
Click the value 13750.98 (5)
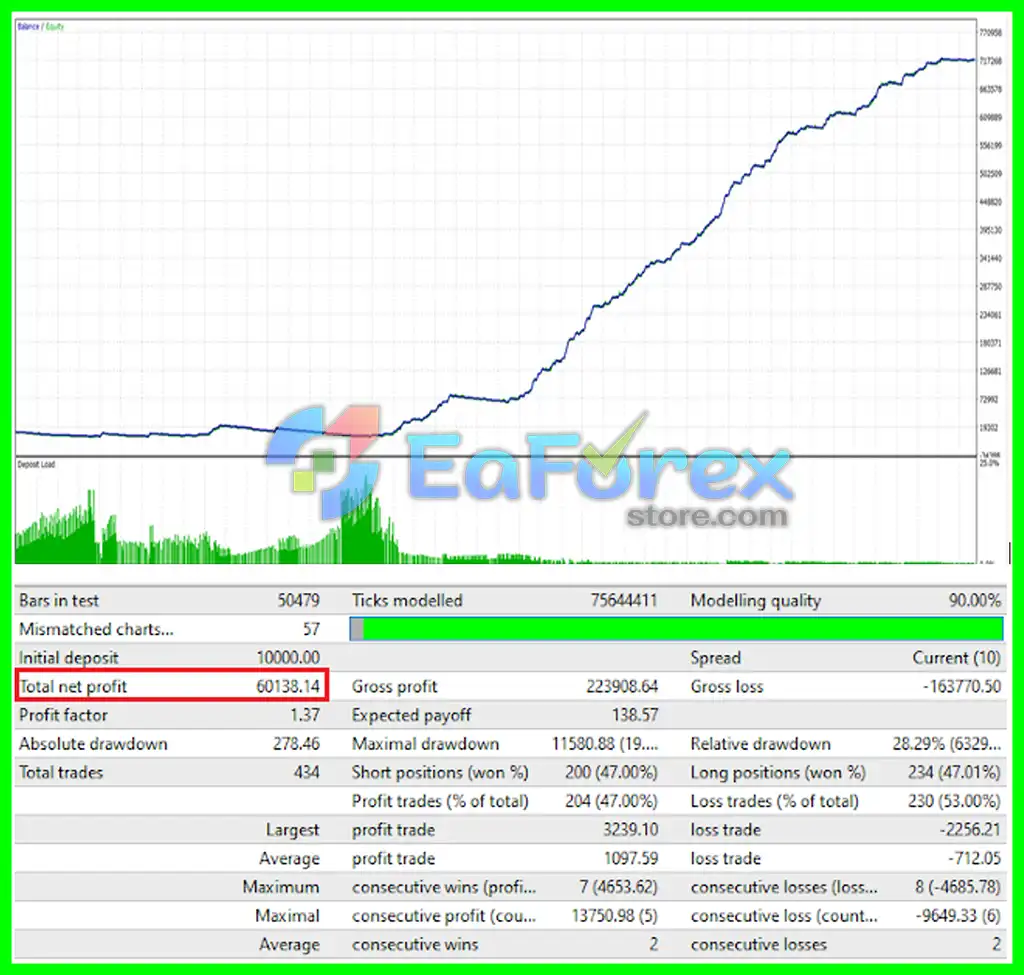click(x=615, y=916)
